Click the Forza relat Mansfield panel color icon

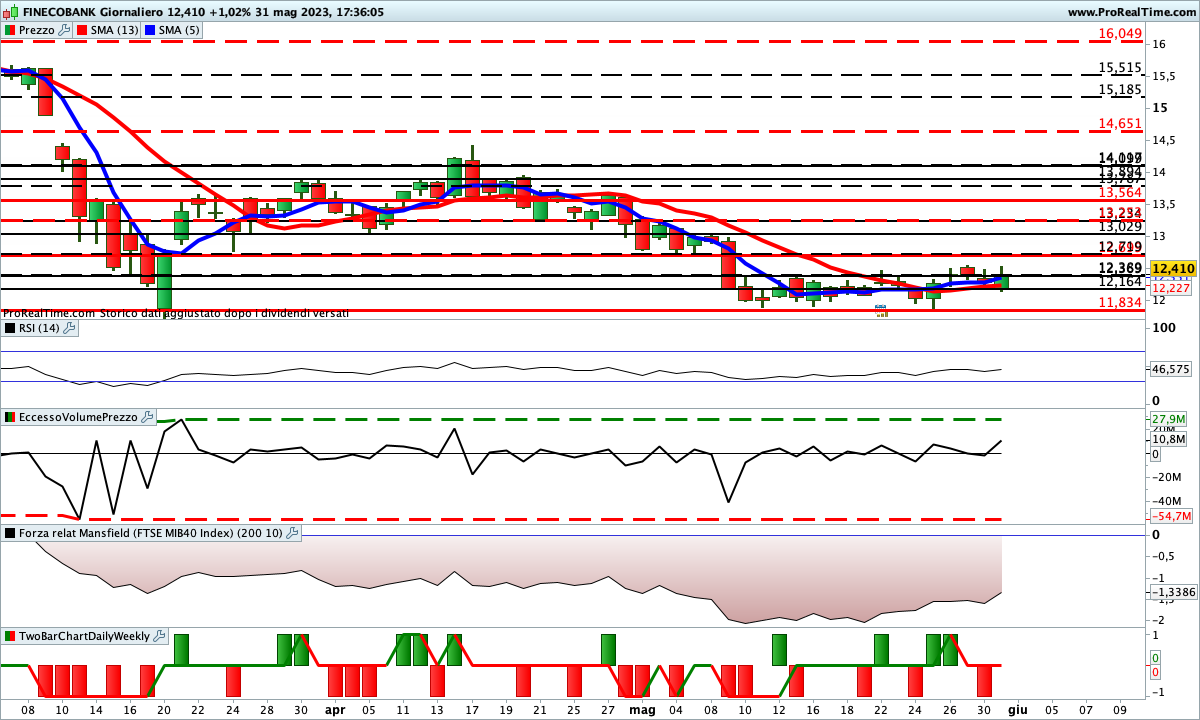9,533
